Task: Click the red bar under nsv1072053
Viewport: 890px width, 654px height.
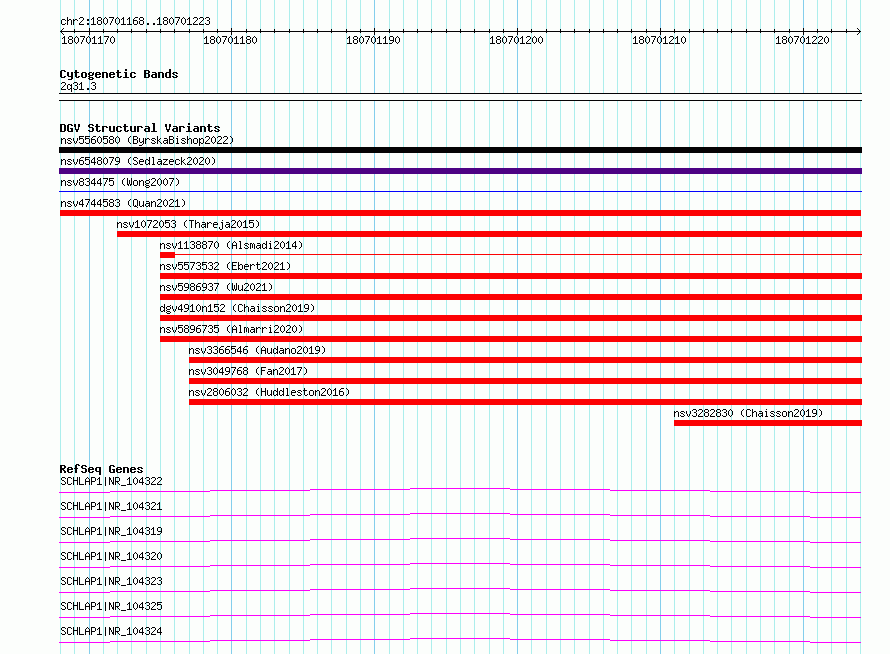Action: point(489,234)
